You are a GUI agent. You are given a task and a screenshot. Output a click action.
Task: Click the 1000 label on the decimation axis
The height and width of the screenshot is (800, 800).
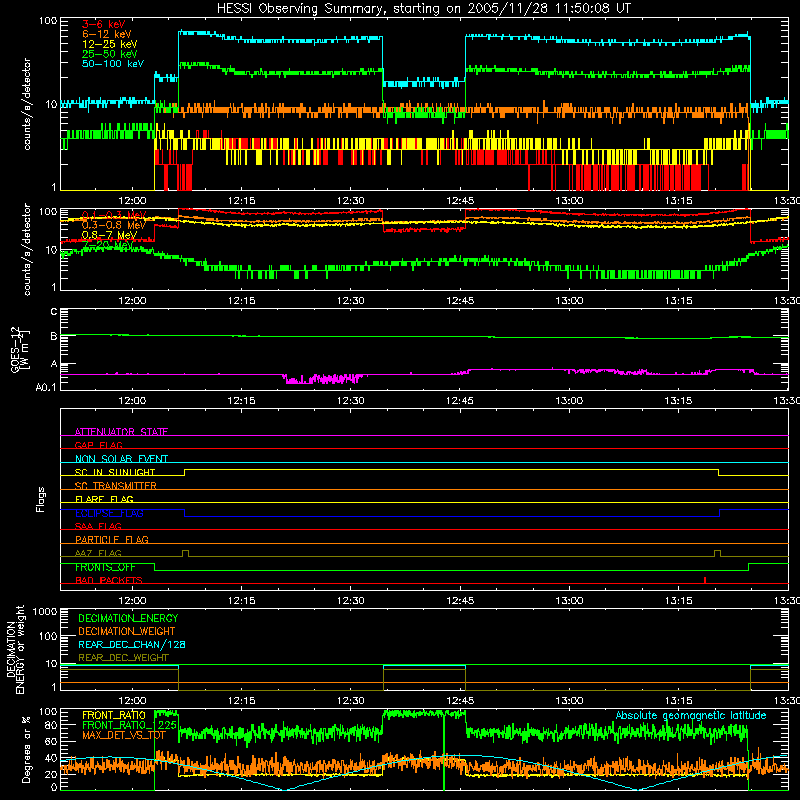(45, 611)
